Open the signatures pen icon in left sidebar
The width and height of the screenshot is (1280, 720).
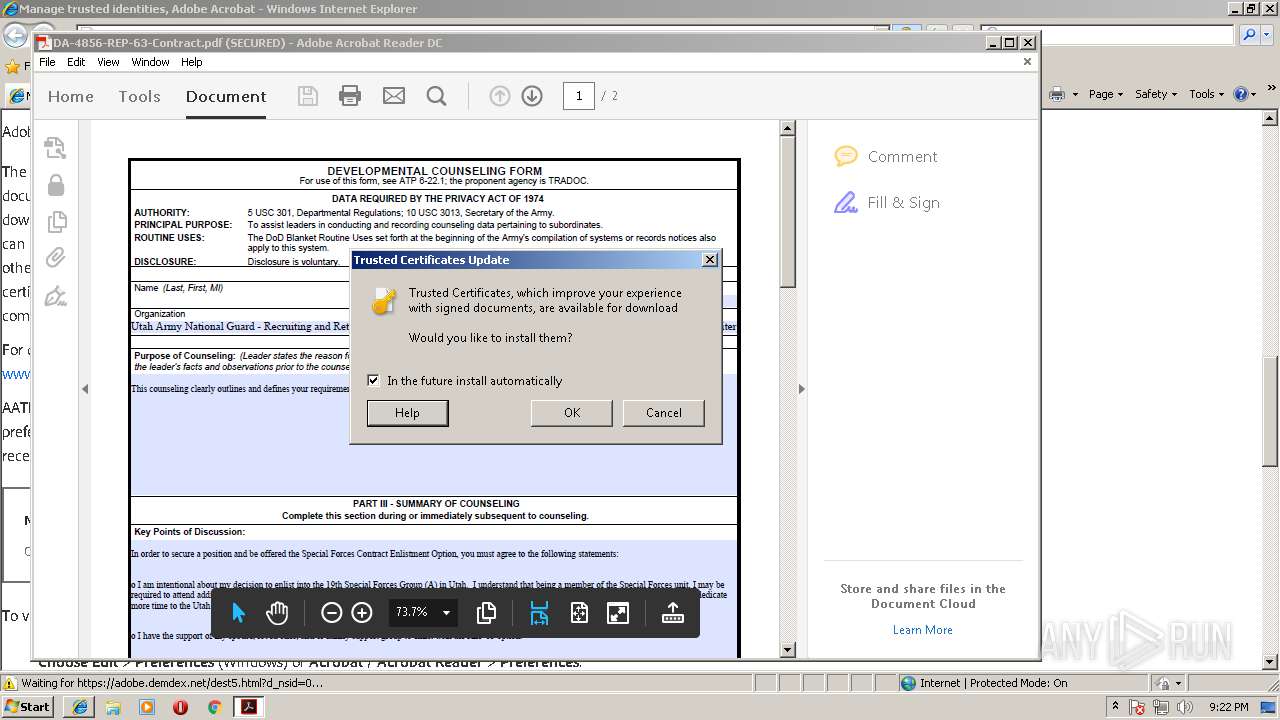coord(56,296)
